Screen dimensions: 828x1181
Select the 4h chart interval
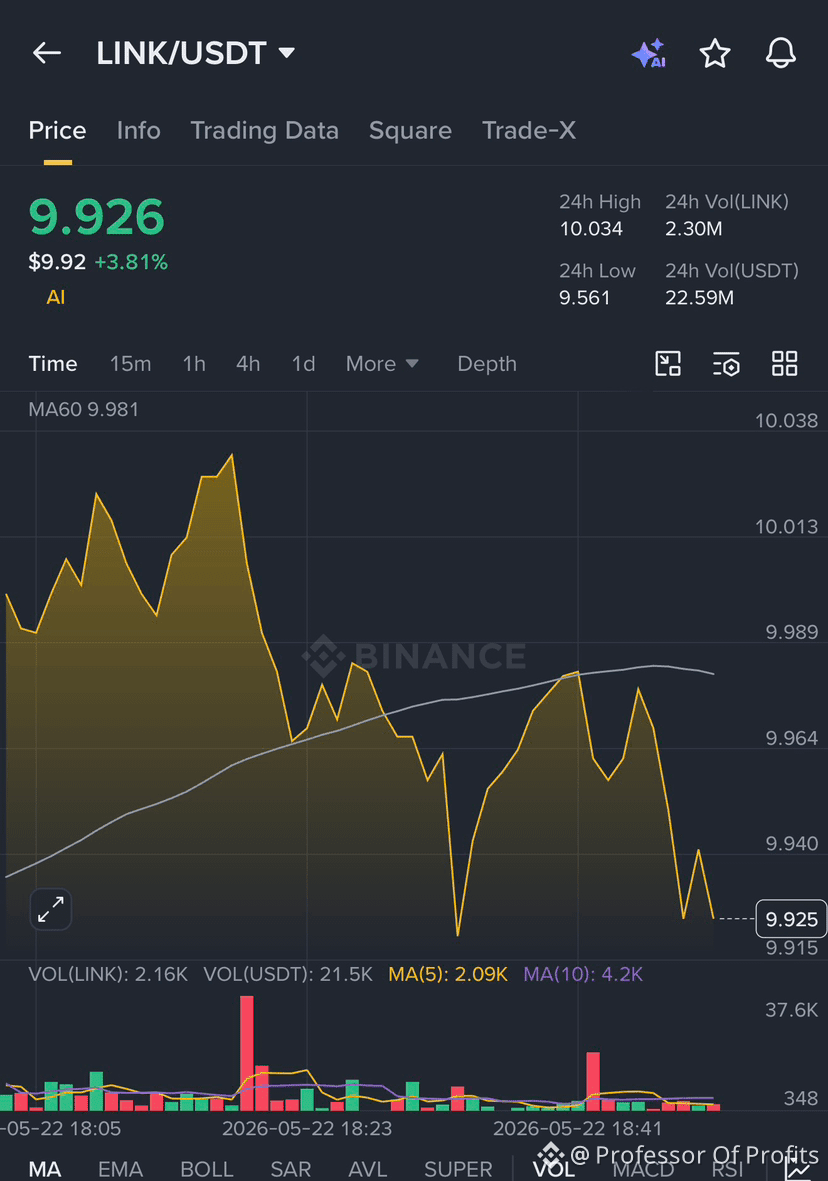[x=248, y=364]
